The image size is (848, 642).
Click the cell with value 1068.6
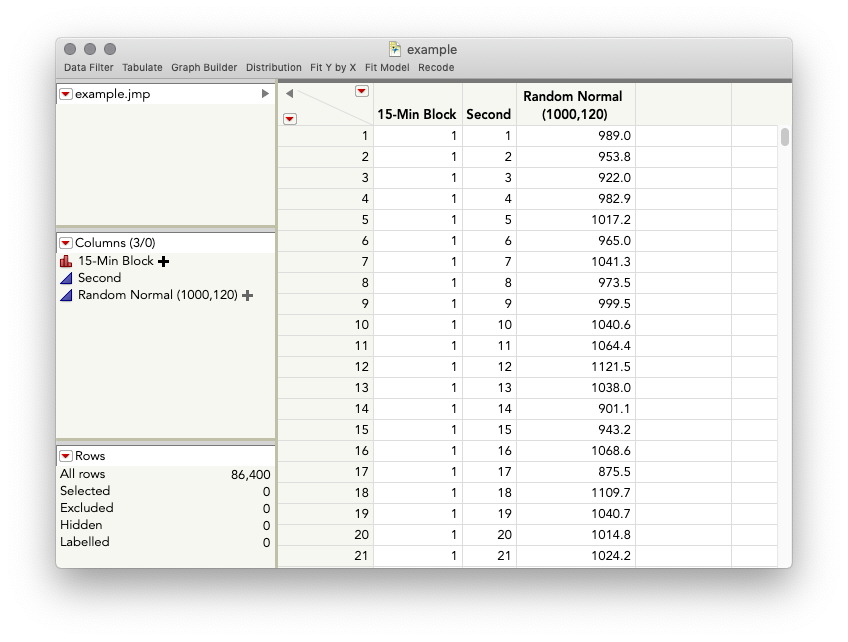[x=576, y=451]
